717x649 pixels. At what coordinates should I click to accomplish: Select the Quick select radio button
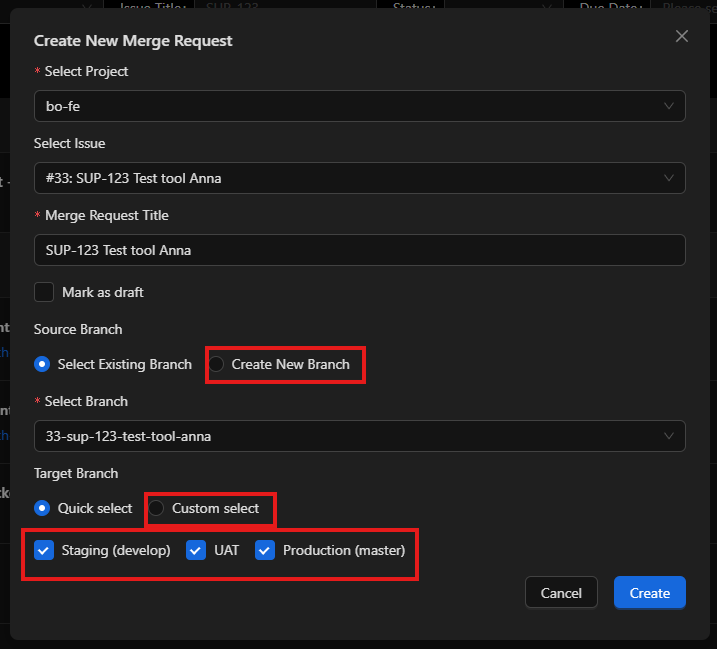click(x=42, y=508)
